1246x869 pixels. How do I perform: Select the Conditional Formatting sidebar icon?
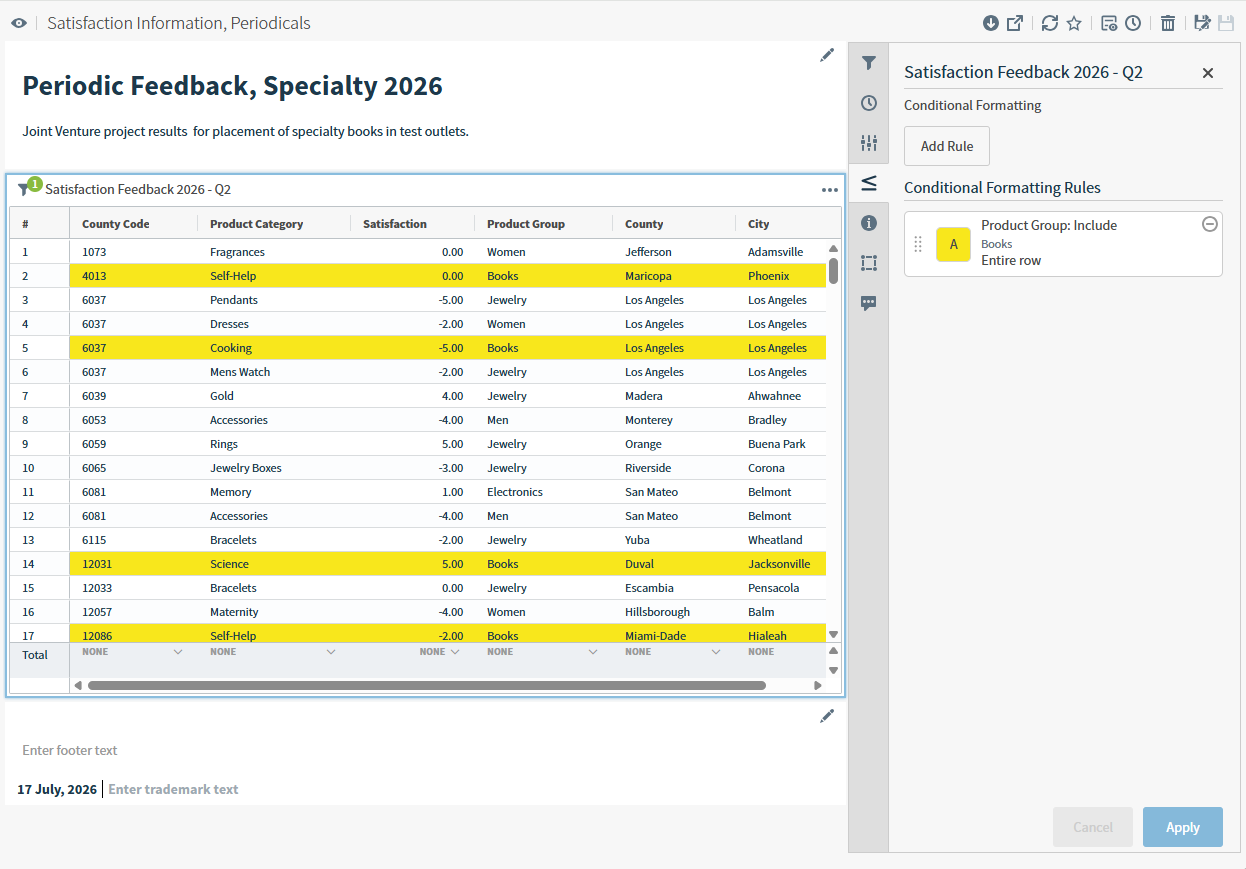[869, 183]
